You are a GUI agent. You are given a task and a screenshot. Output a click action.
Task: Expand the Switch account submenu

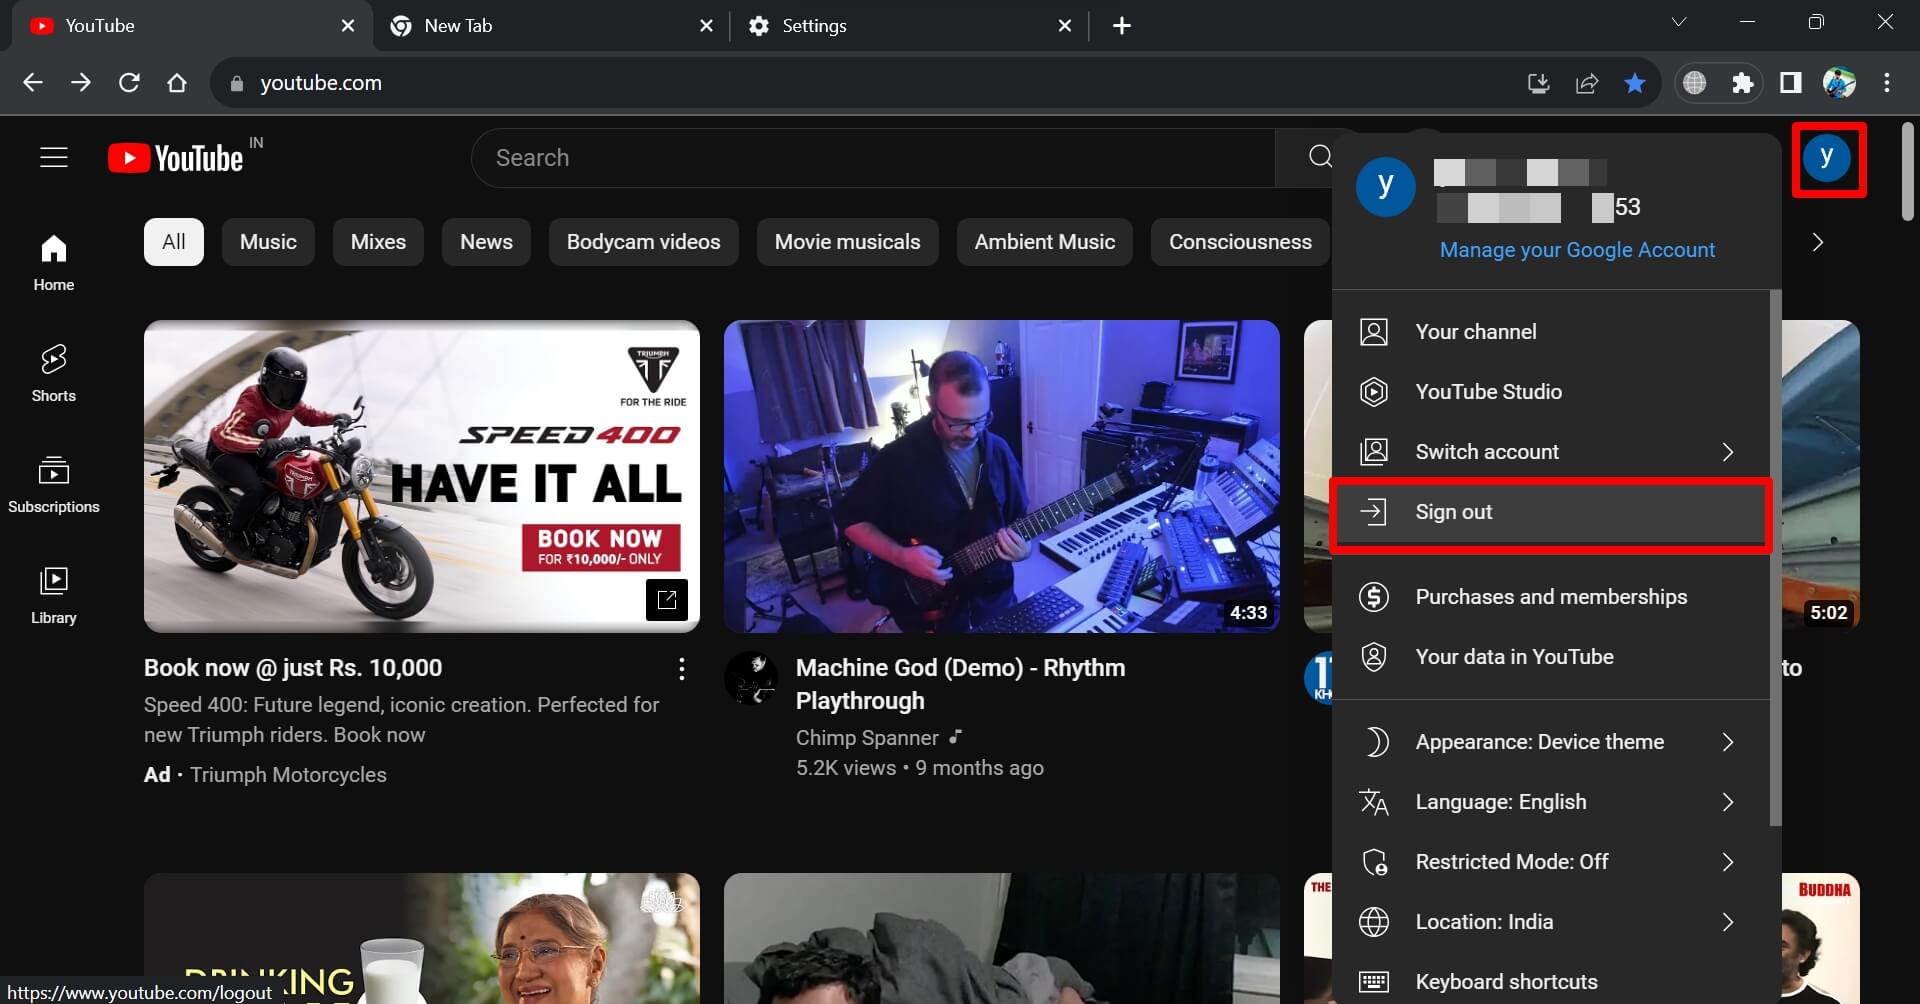click(1486, 451)
